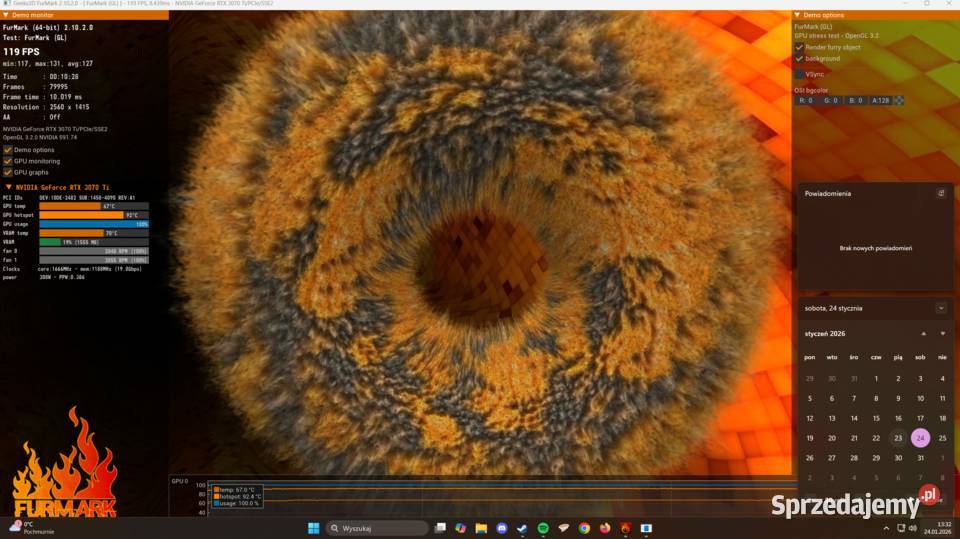Click the graph legend hotspot: 92.4 °C

(x=236, y=497)
